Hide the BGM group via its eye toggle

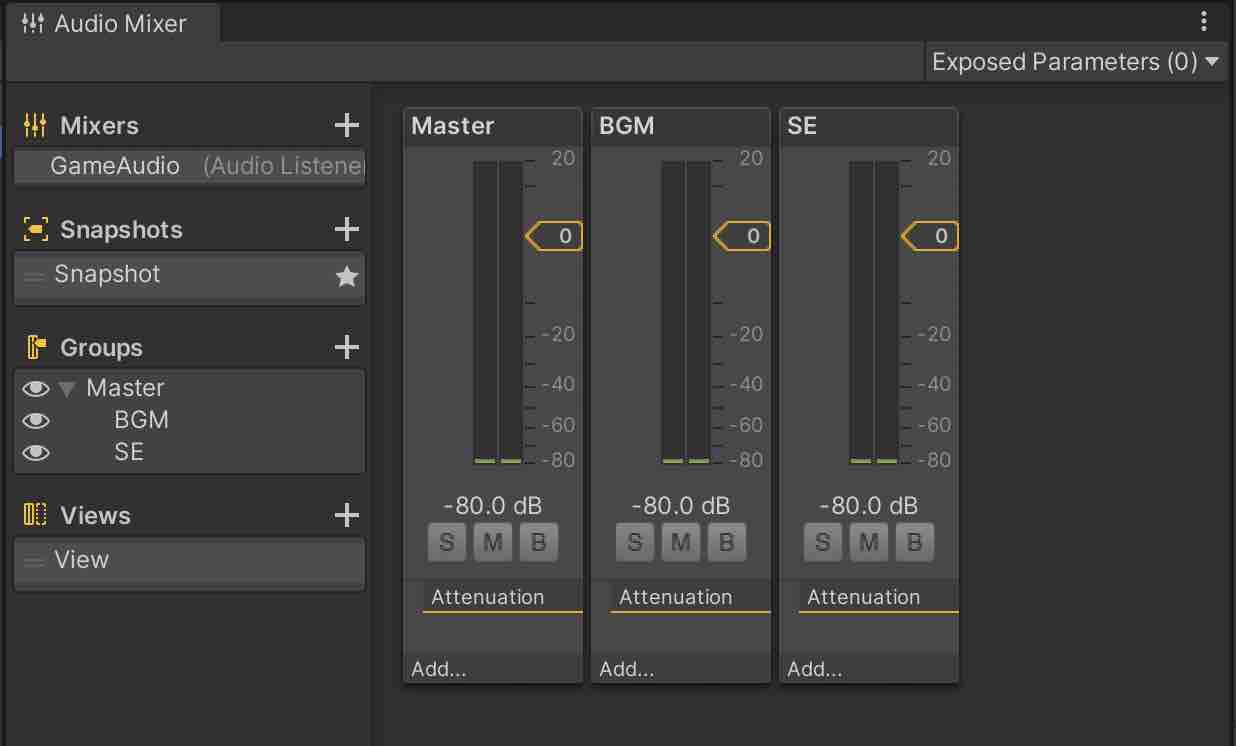pyautogui.click(x=36, y=420)
